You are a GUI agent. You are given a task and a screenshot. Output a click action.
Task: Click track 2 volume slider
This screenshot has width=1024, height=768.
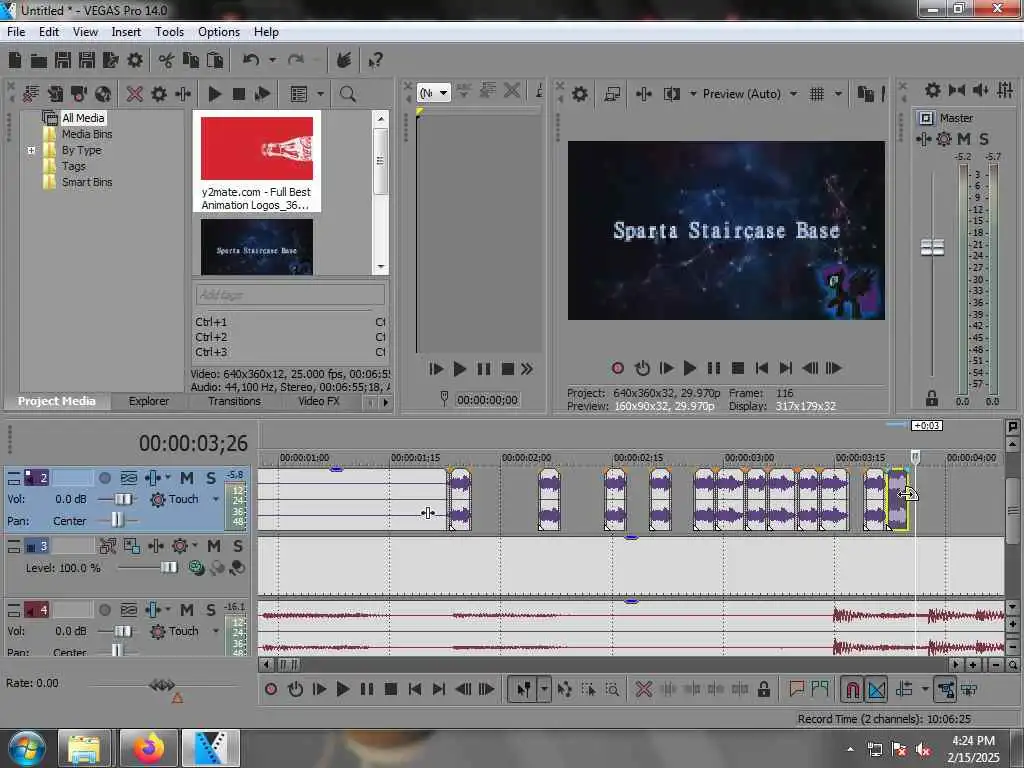123,500
